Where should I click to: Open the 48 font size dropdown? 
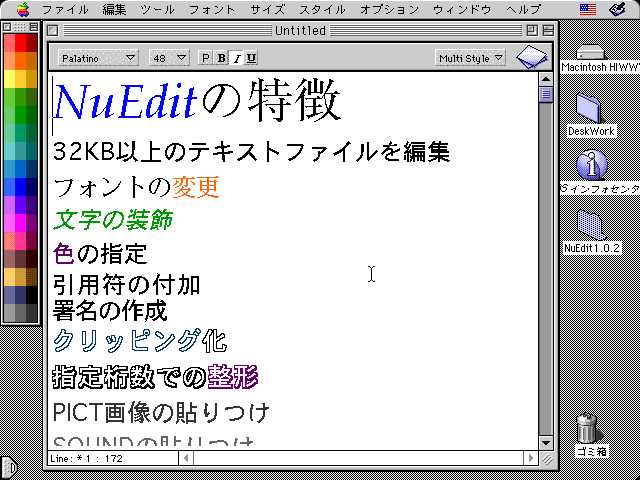[168, 58]
